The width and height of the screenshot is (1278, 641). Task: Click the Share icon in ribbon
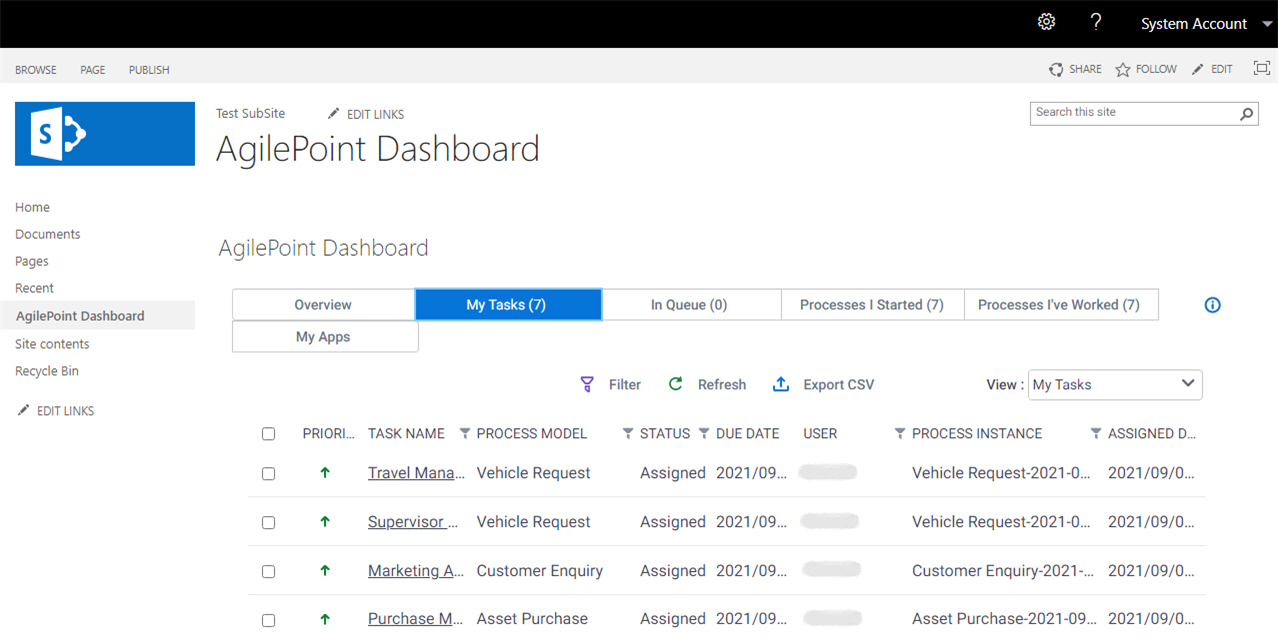(1056, 69)
